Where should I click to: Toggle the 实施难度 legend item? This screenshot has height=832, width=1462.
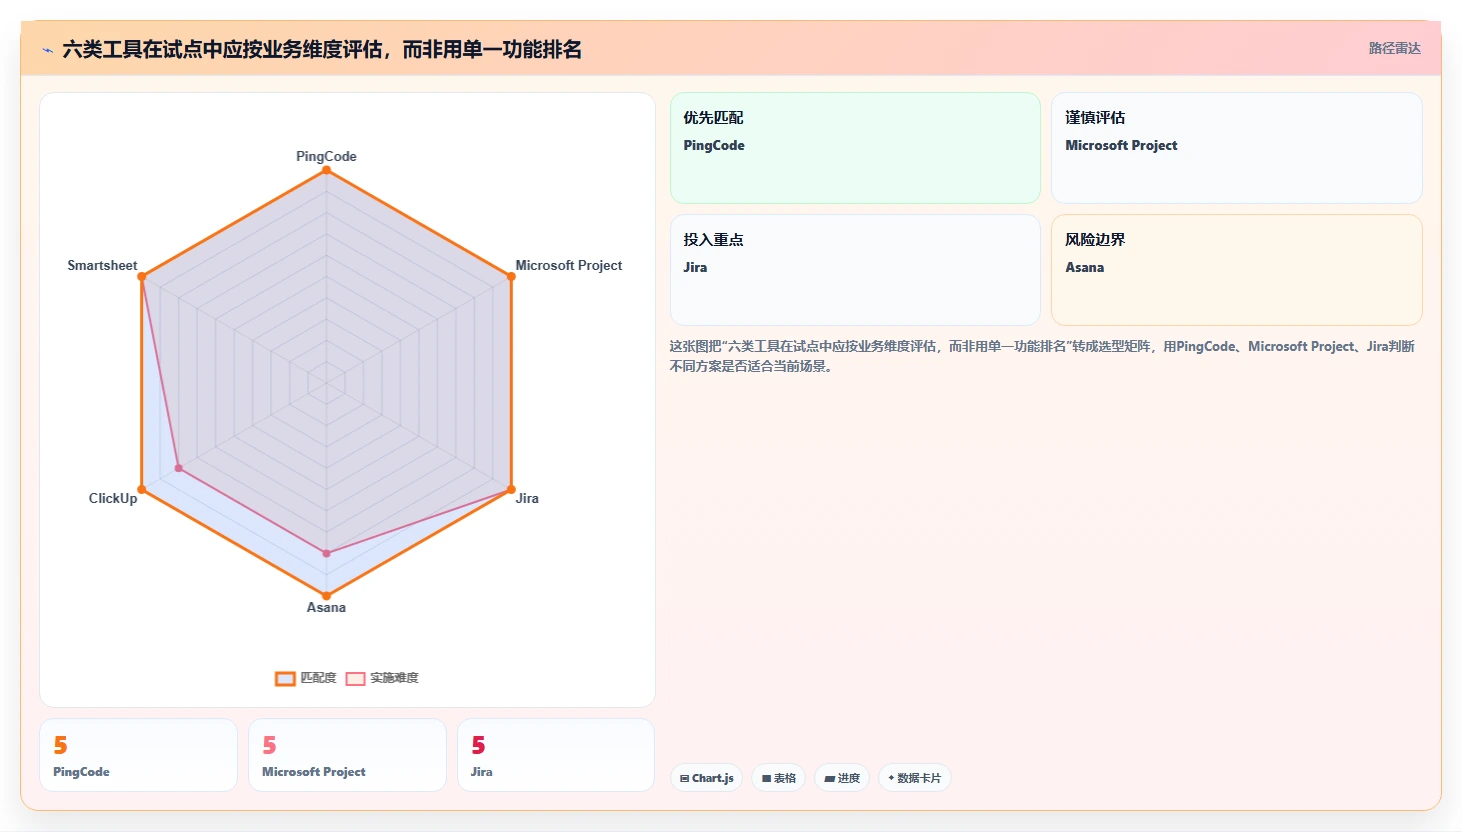[x=382, y=678]
